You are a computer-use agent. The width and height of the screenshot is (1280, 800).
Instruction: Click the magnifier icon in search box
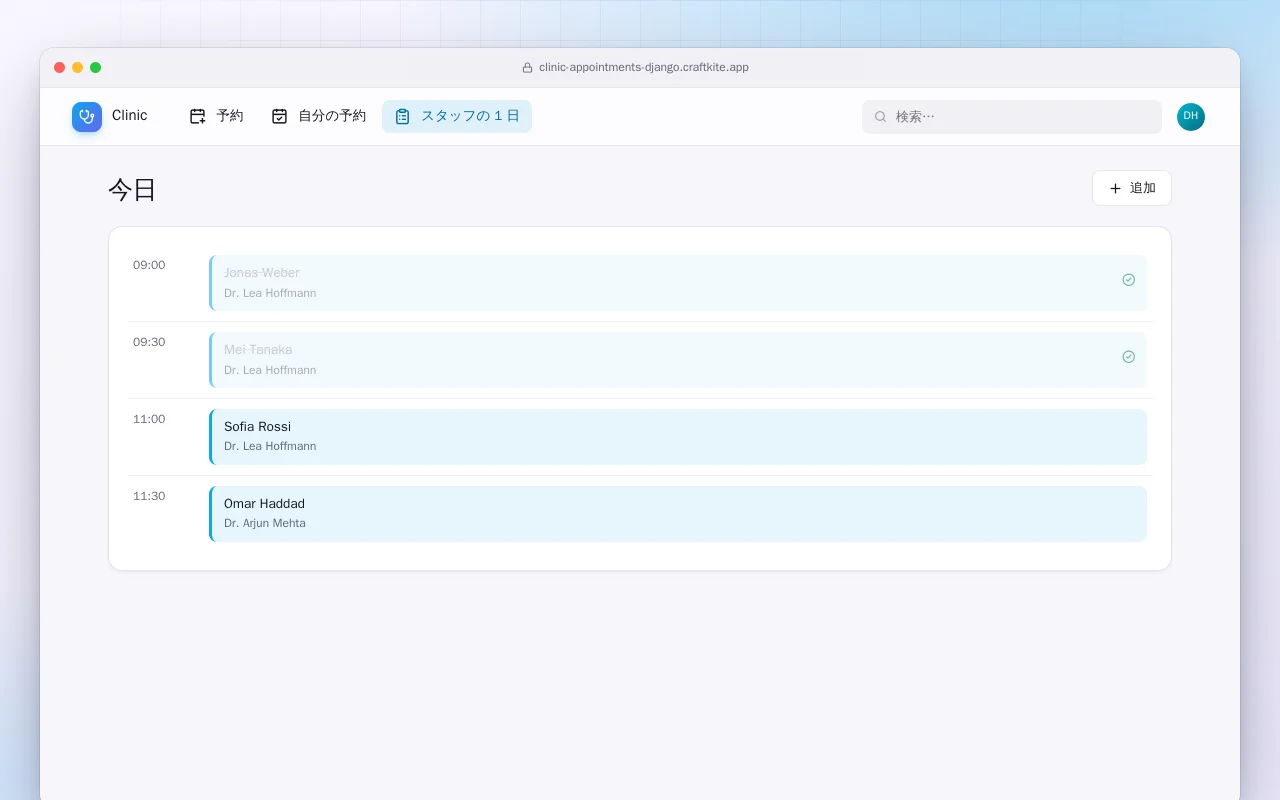point(881,117)
